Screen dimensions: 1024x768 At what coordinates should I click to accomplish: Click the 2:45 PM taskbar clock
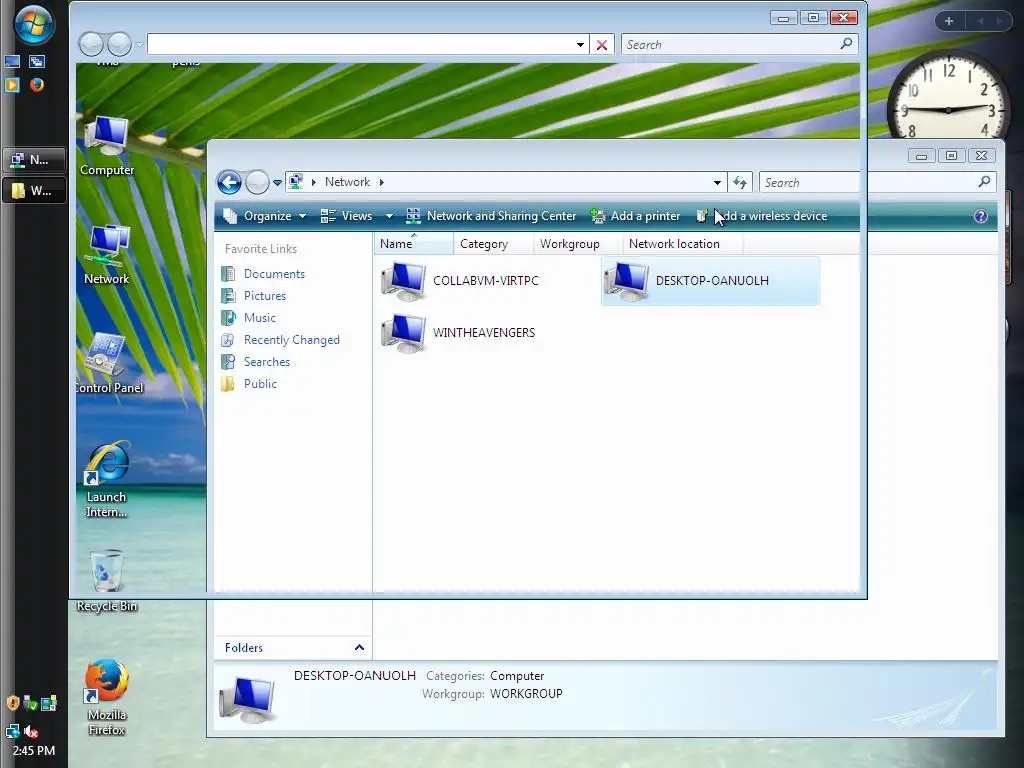click(34, 751)
